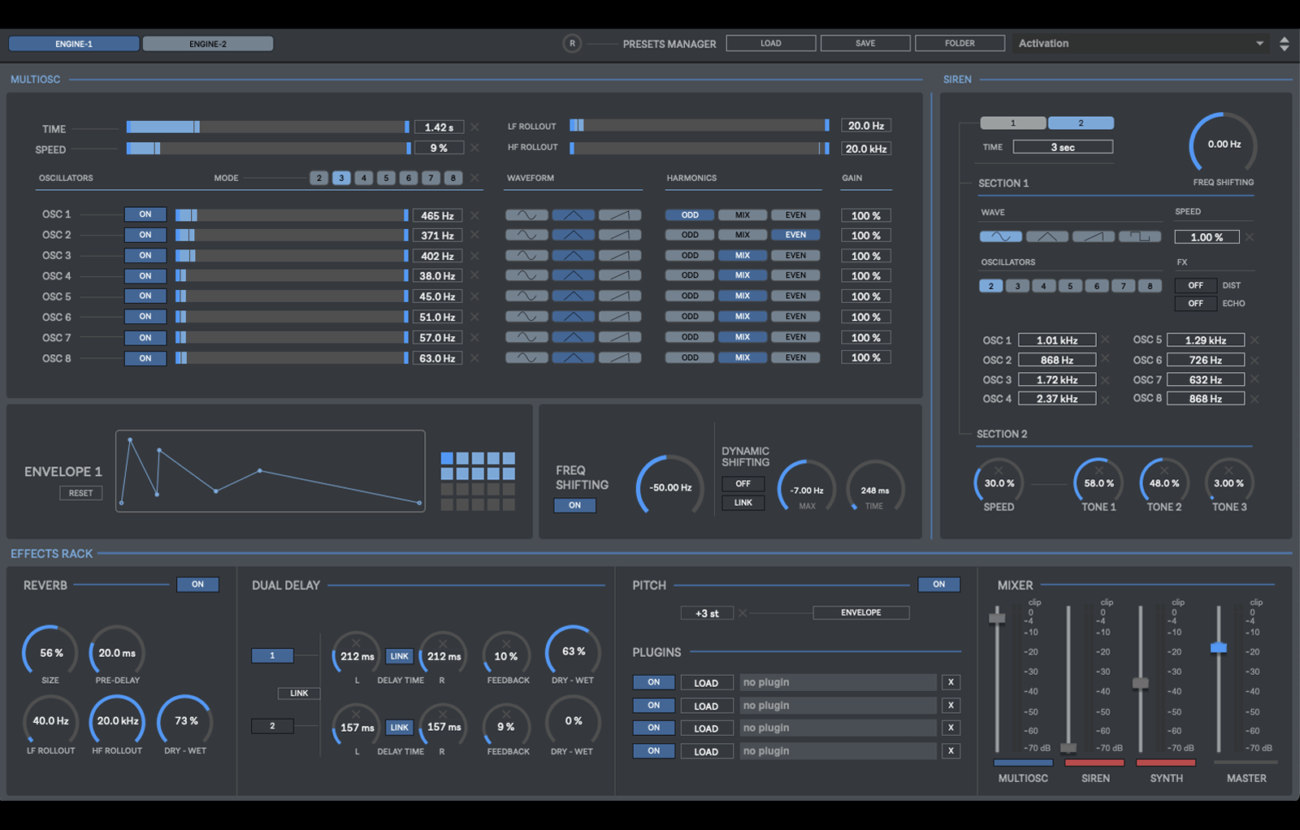This screenshot has height=830, width=1300.
Task: Click the preset up/down stepper arrows
Action: (1284, 43)
